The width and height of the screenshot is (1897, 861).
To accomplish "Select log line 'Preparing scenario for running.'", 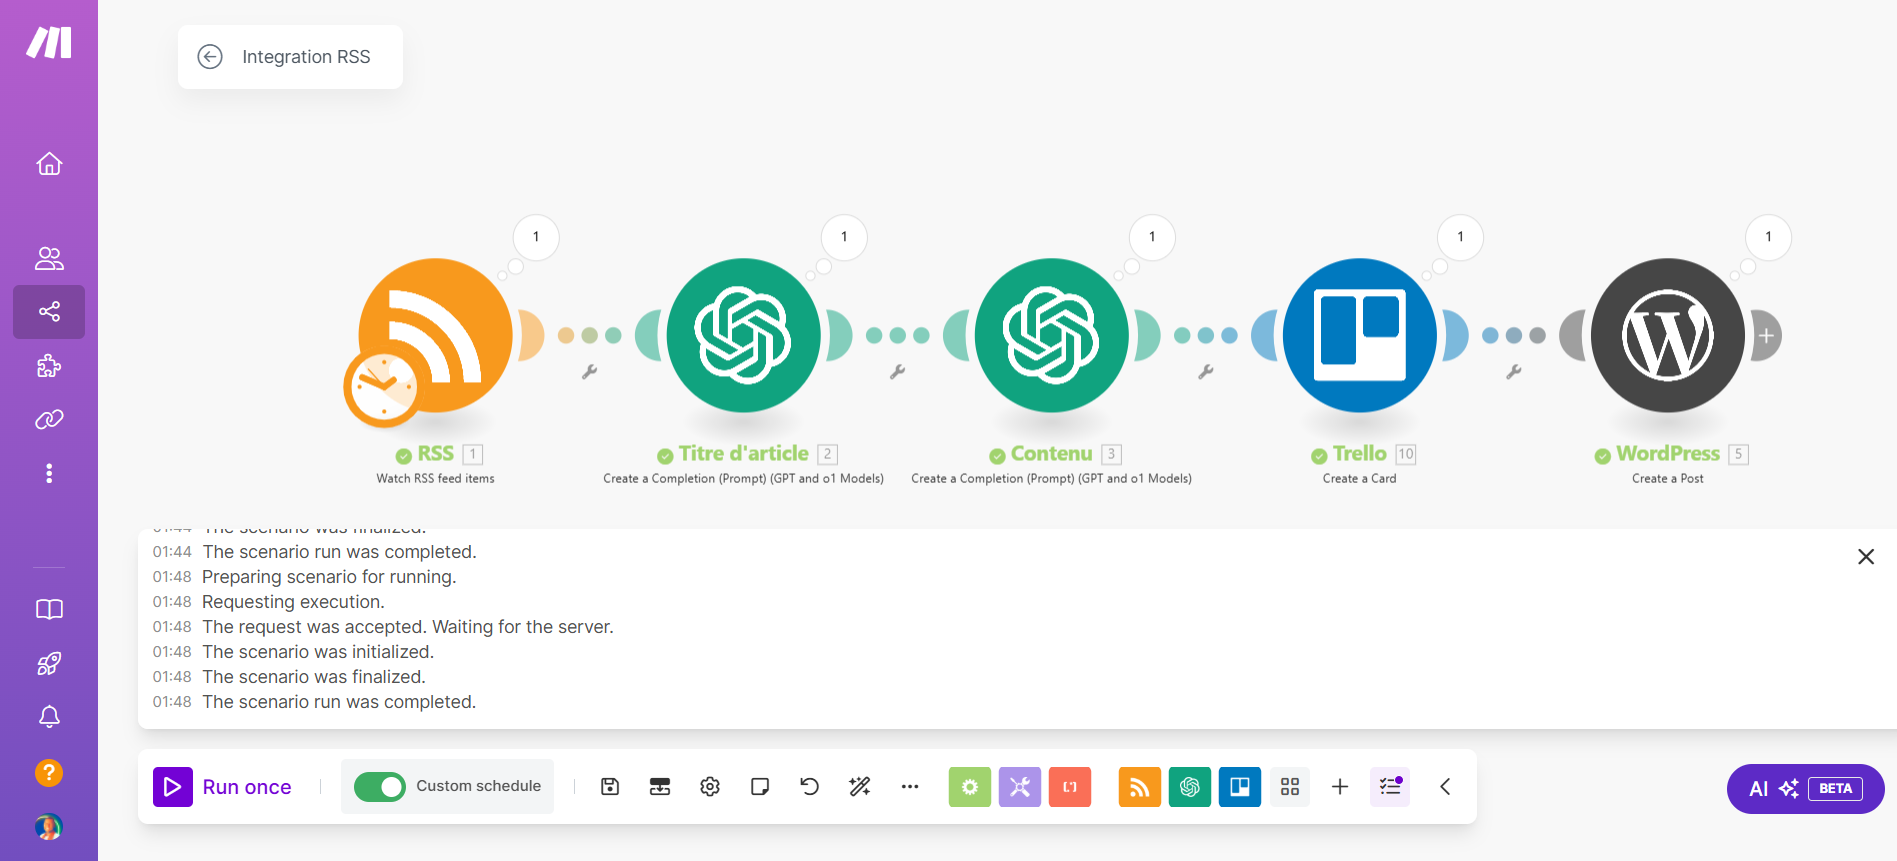I will click(x=329, y=577).
